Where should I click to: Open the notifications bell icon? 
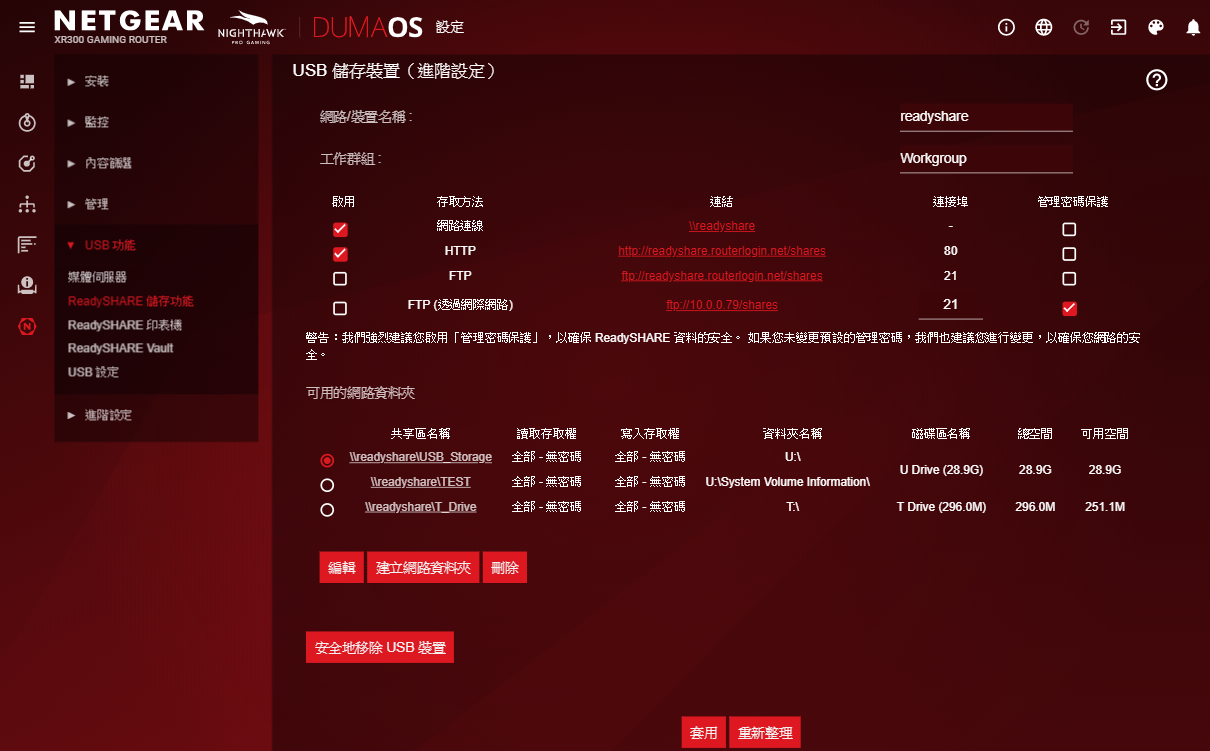[1193, 27]
